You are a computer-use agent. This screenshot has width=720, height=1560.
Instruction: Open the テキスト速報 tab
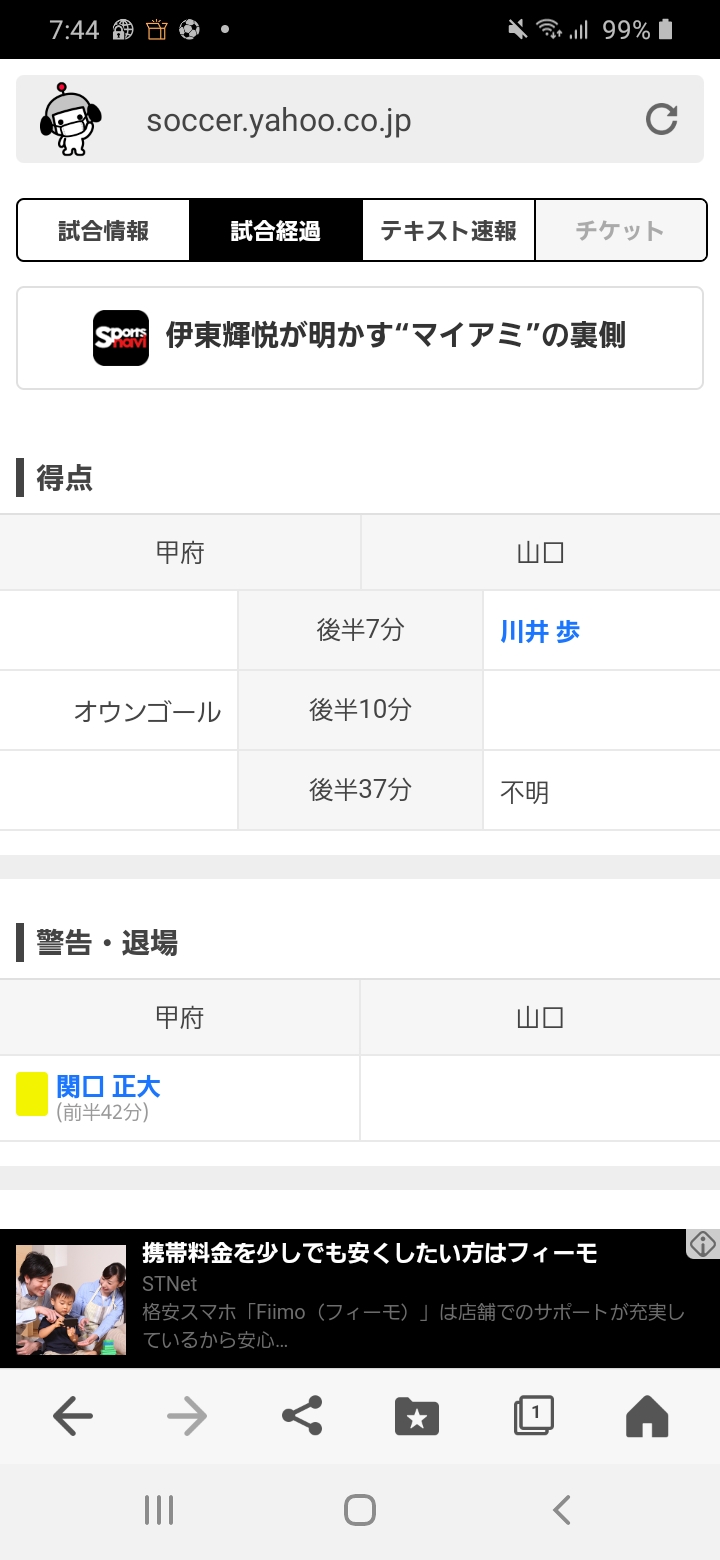[x=448, y=231]
